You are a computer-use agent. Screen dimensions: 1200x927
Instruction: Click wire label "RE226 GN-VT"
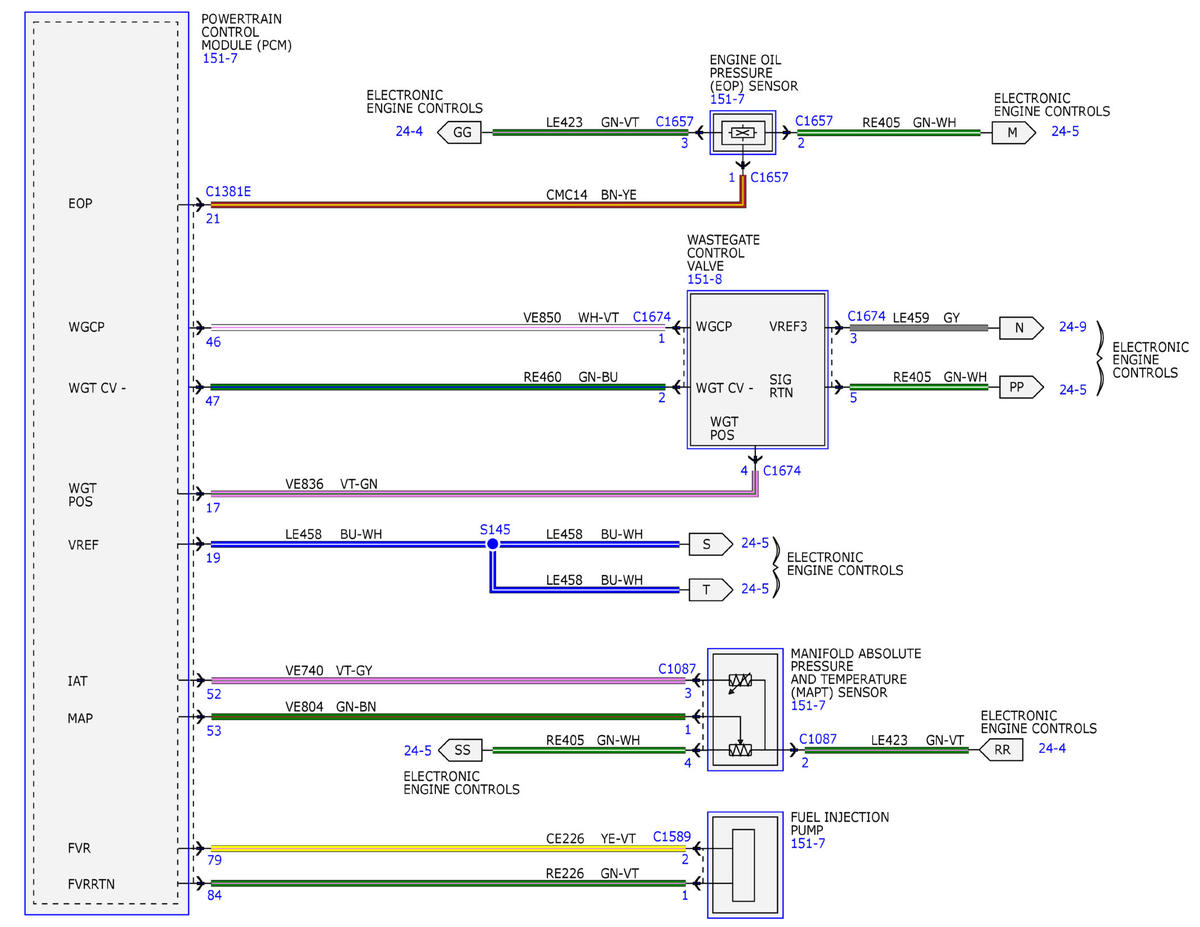point(592,873)
